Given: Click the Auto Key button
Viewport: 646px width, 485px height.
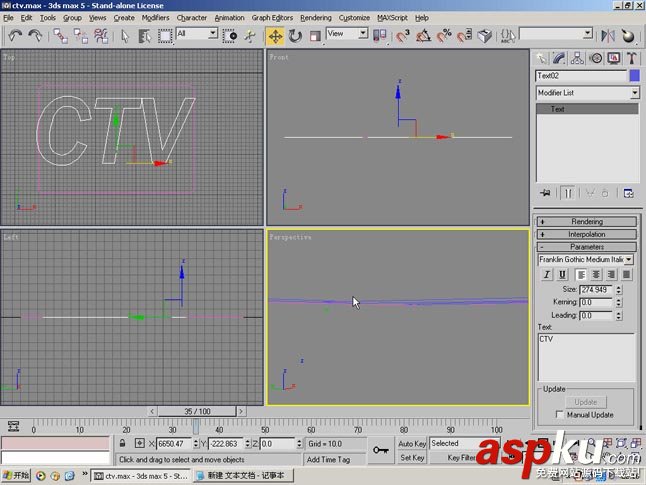Looking at the screenshot, I should [412, 444].
